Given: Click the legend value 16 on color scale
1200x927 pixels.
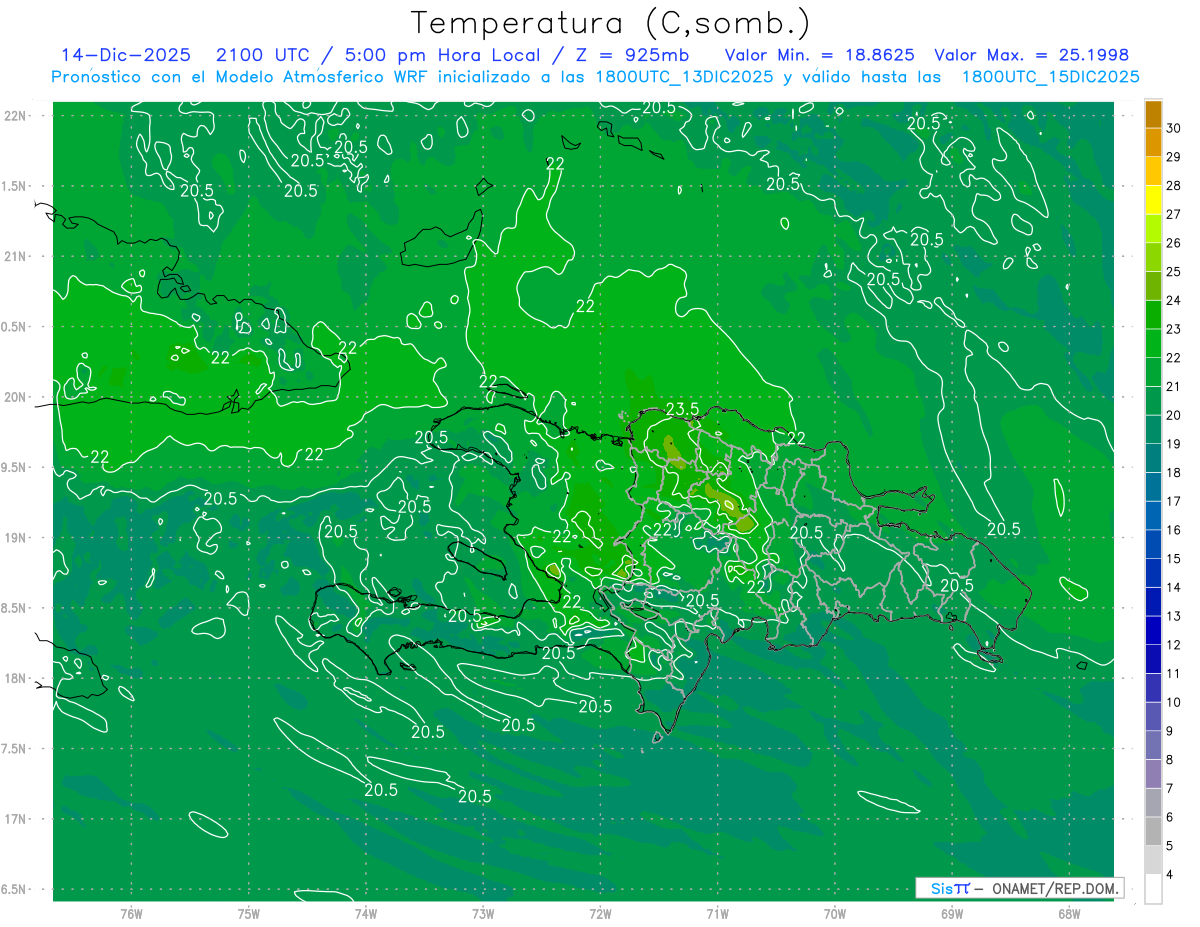Looking at the screenshot, I should coord(1174,530).
